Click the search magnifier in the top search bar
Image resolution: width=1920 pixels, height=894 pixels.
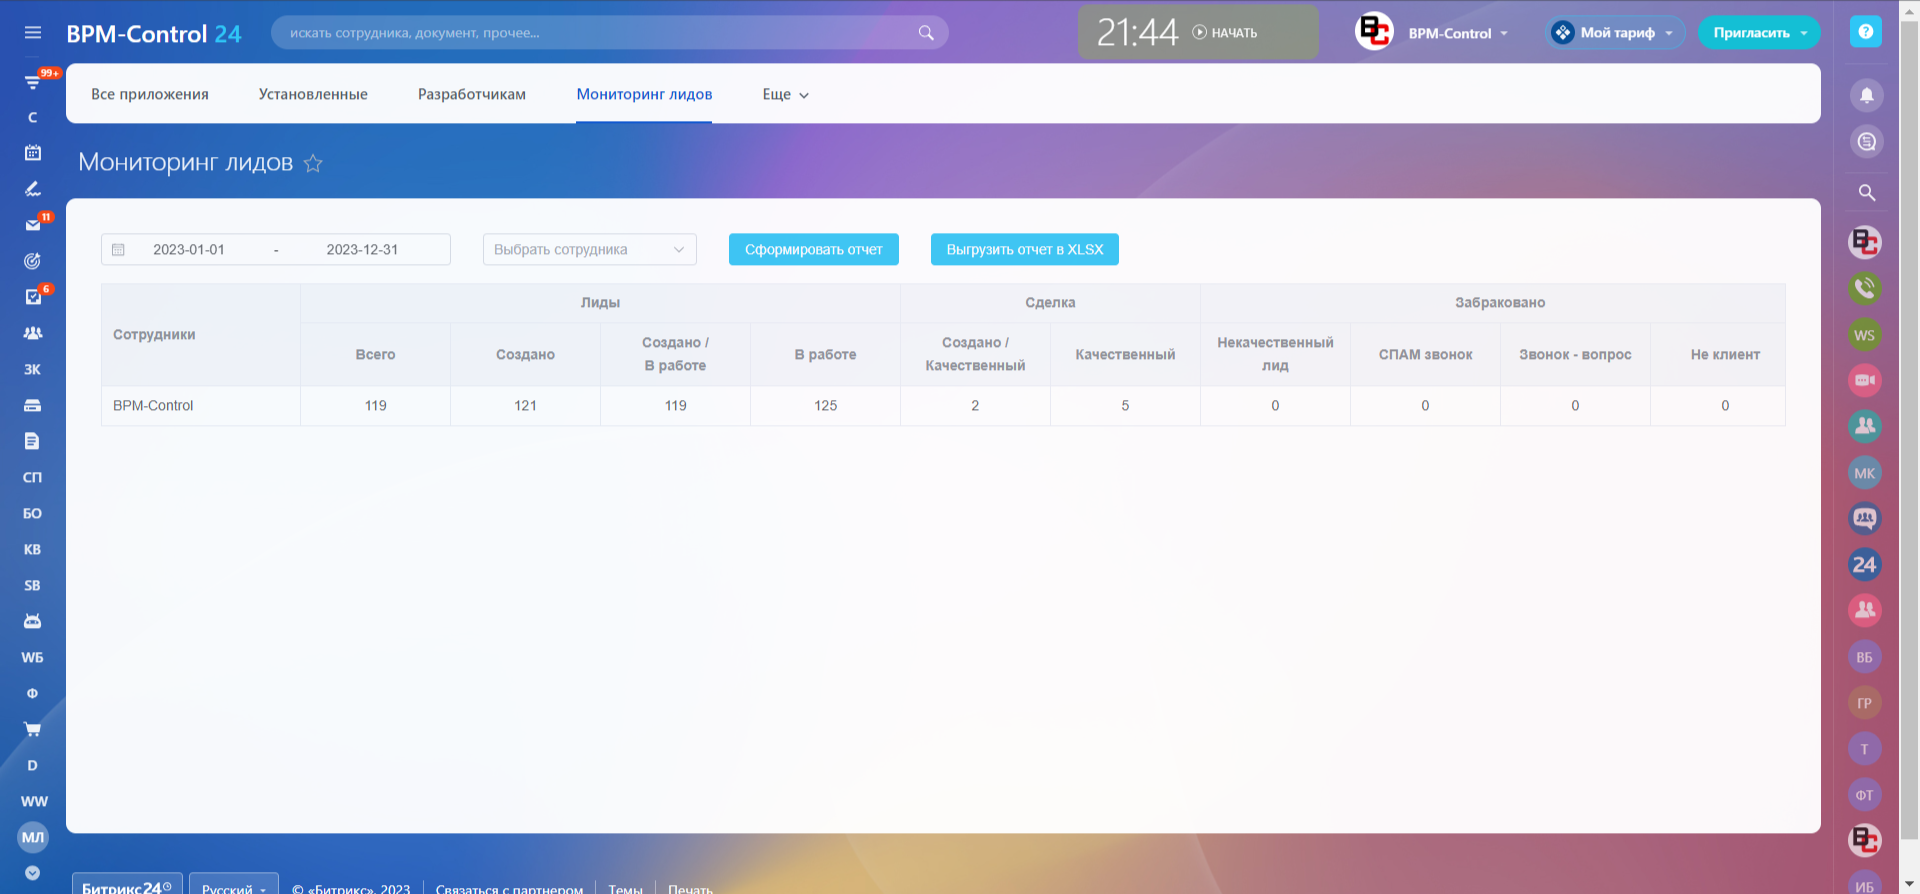click(926, 33)
